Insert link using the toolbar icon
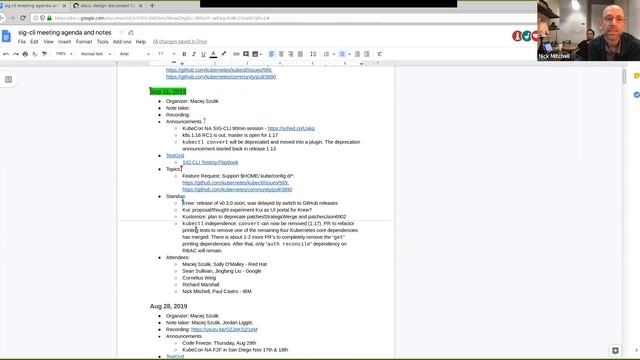 (236, 54)
